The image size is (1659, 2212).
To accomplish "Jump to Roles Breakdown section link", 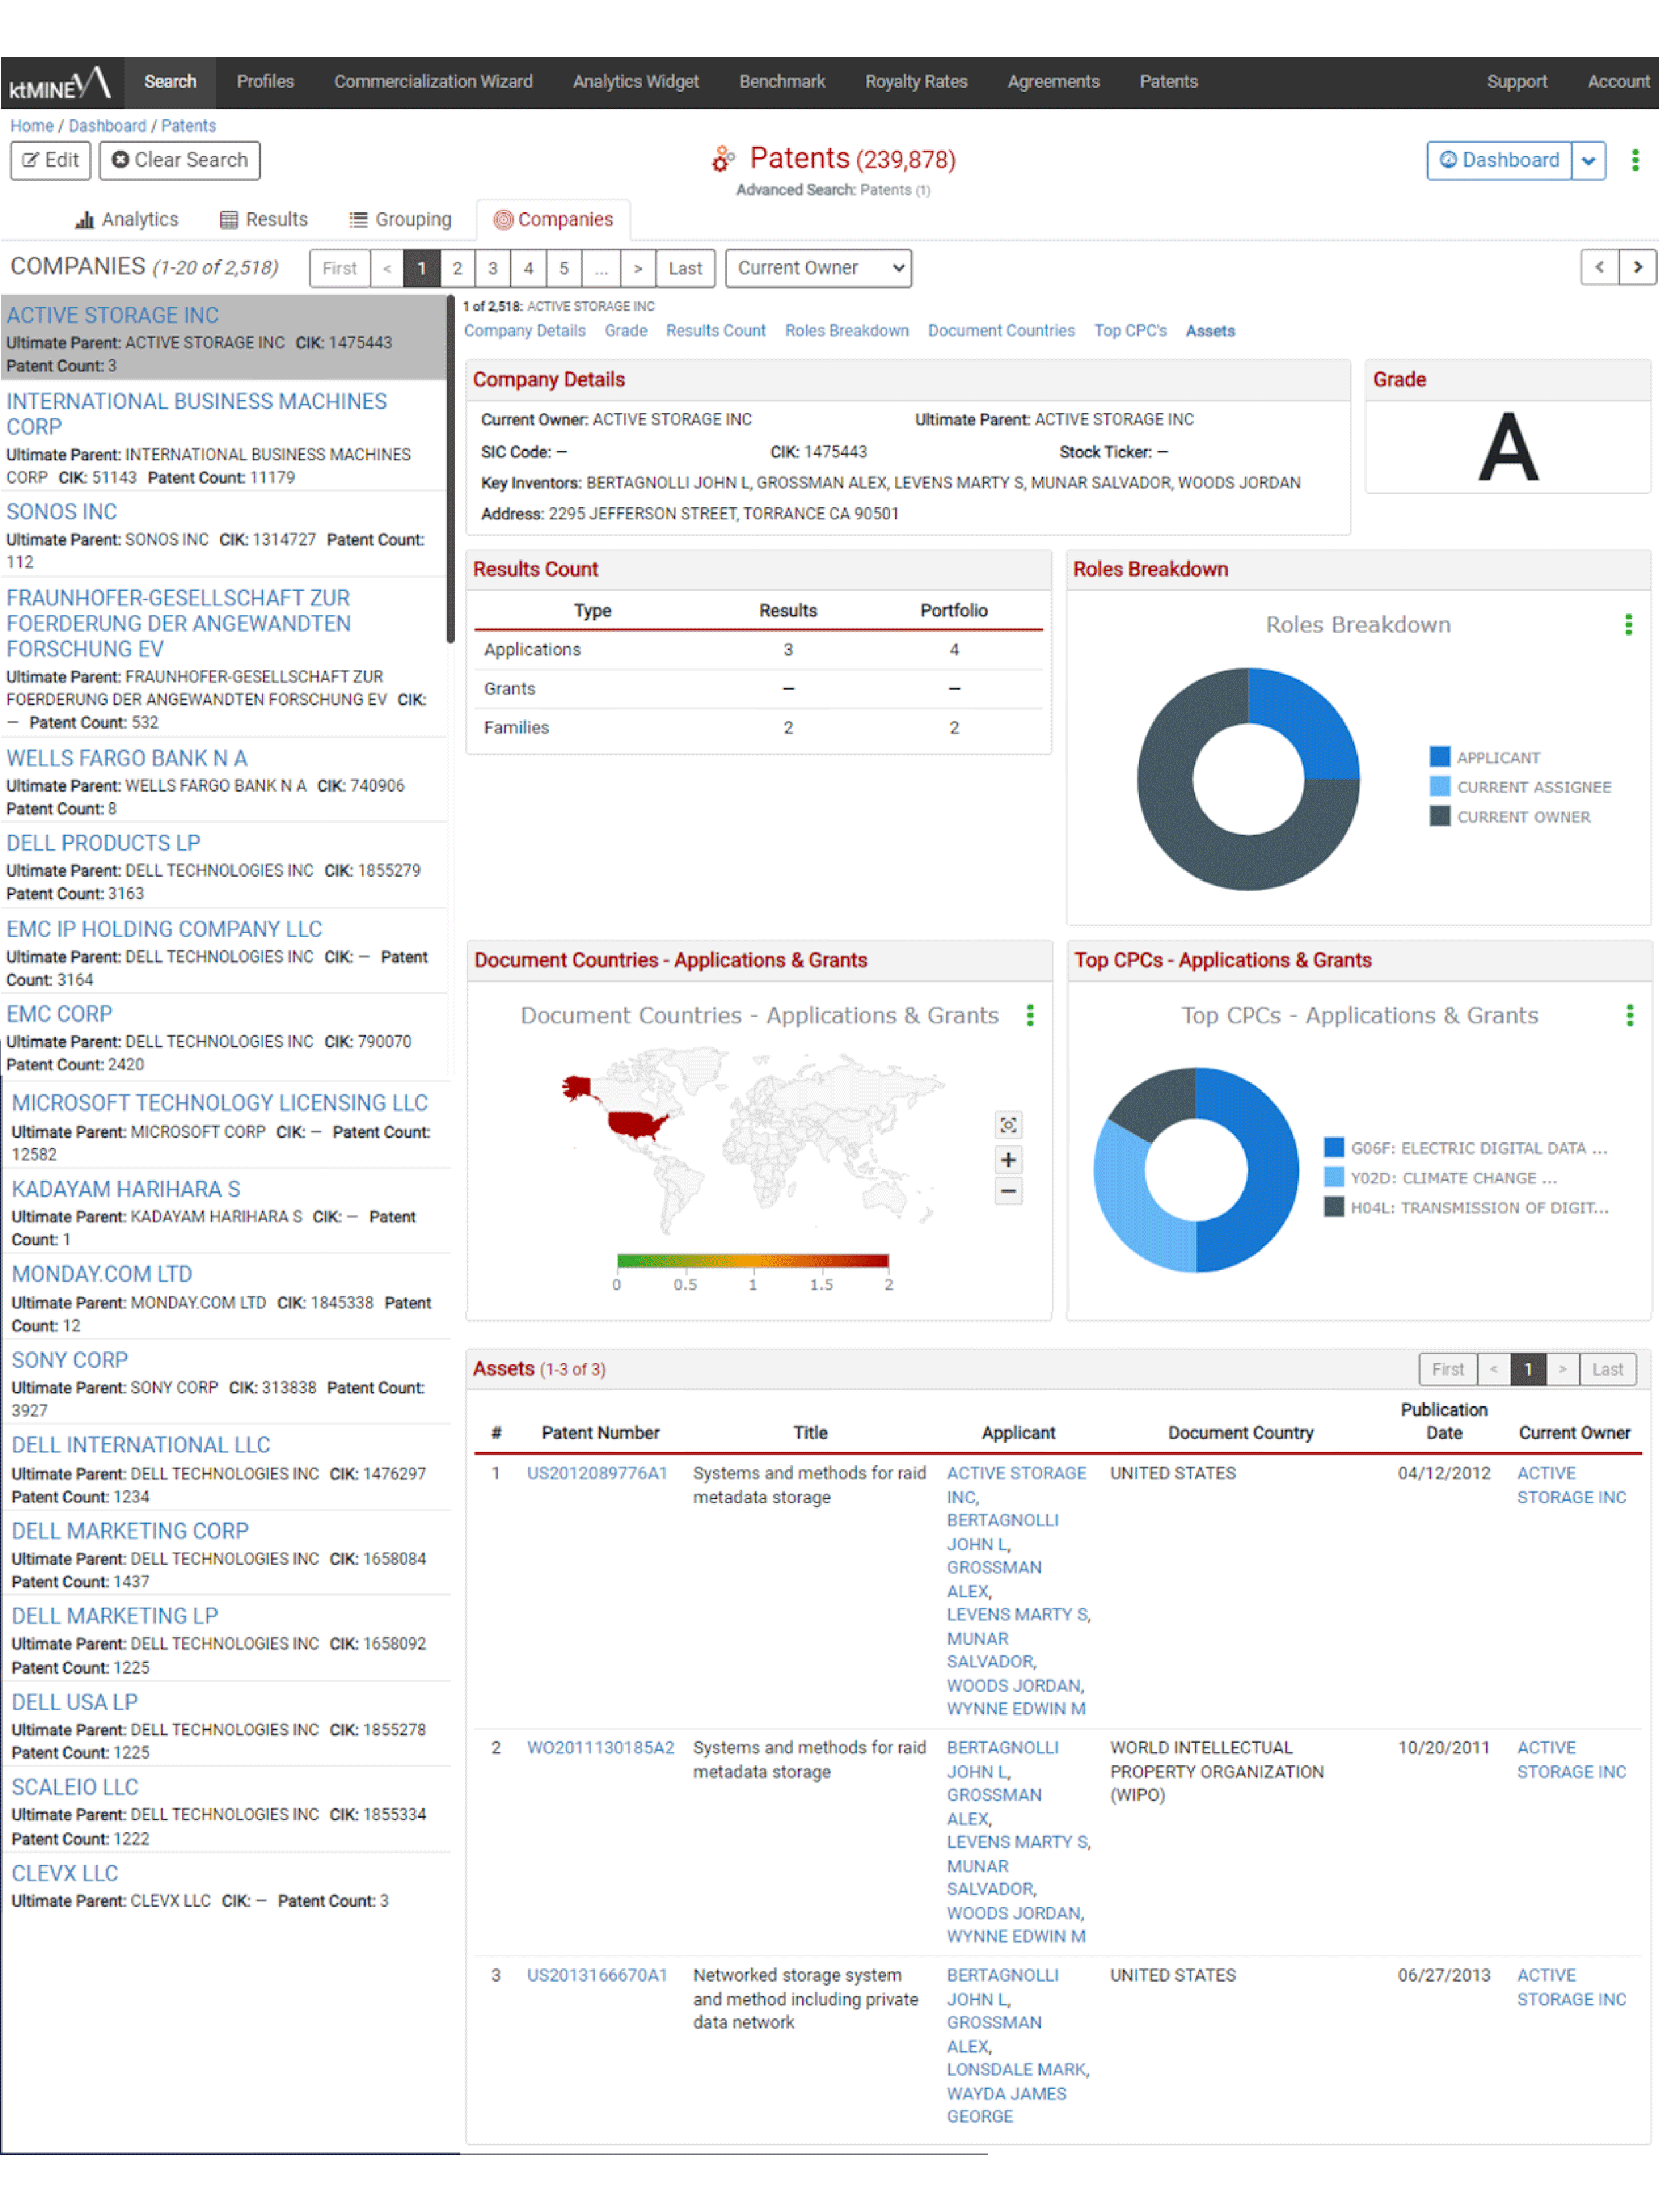I will 847,331.
